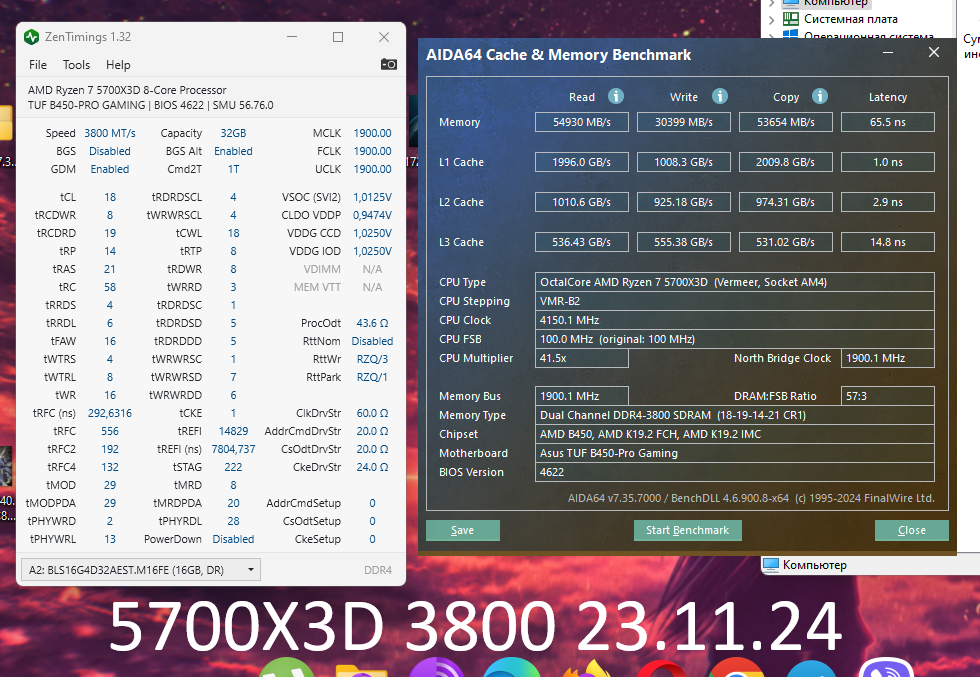The height and width of the screenshot is (677, 980).
Task: Open the Read info icon in AIDA64
Action: pos(616,96)
